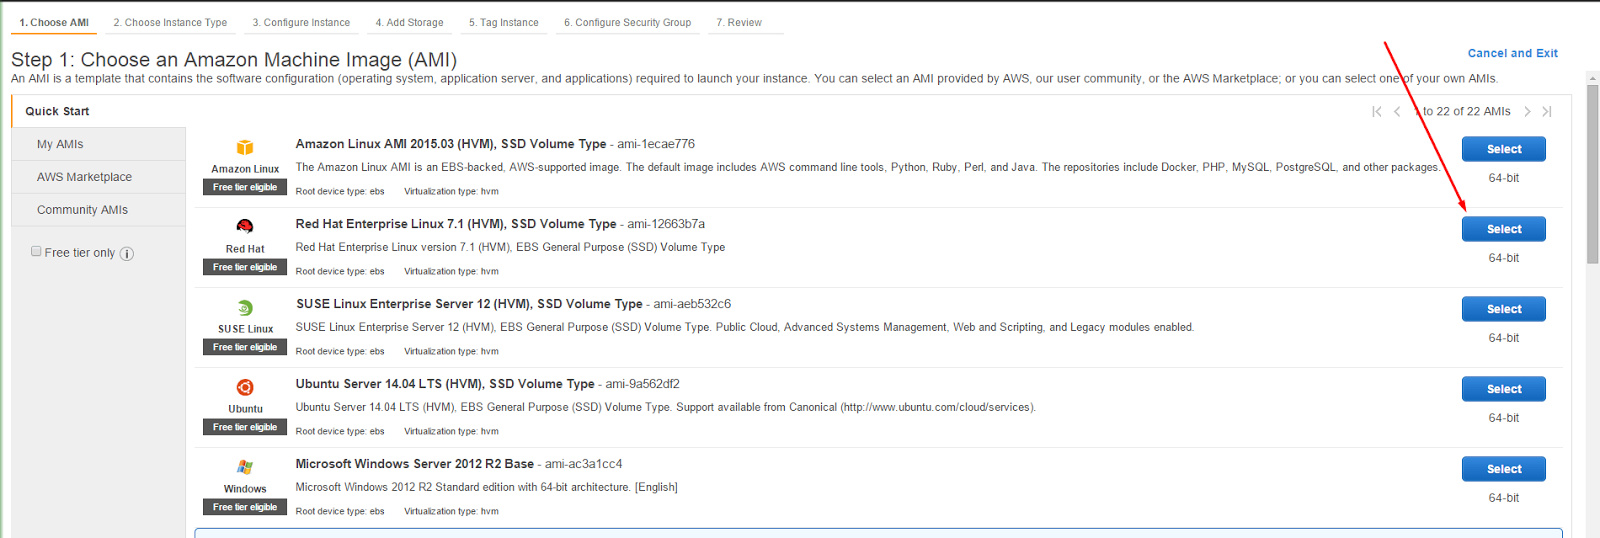The height and width of the screenshot is (538, 1600).
Task: Click the Free tier eligible badge under SUSE Linux
Action: 245,347
